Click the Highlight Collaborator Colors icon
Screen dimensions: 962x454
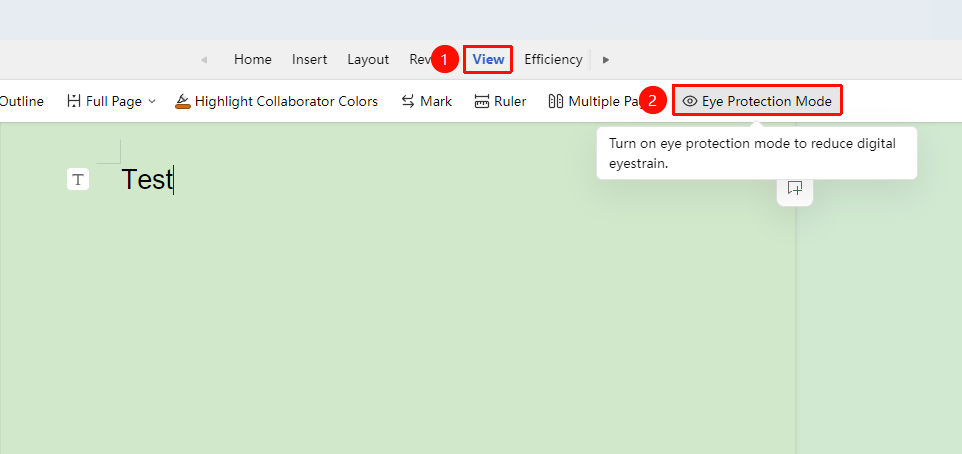click(183, 101)
